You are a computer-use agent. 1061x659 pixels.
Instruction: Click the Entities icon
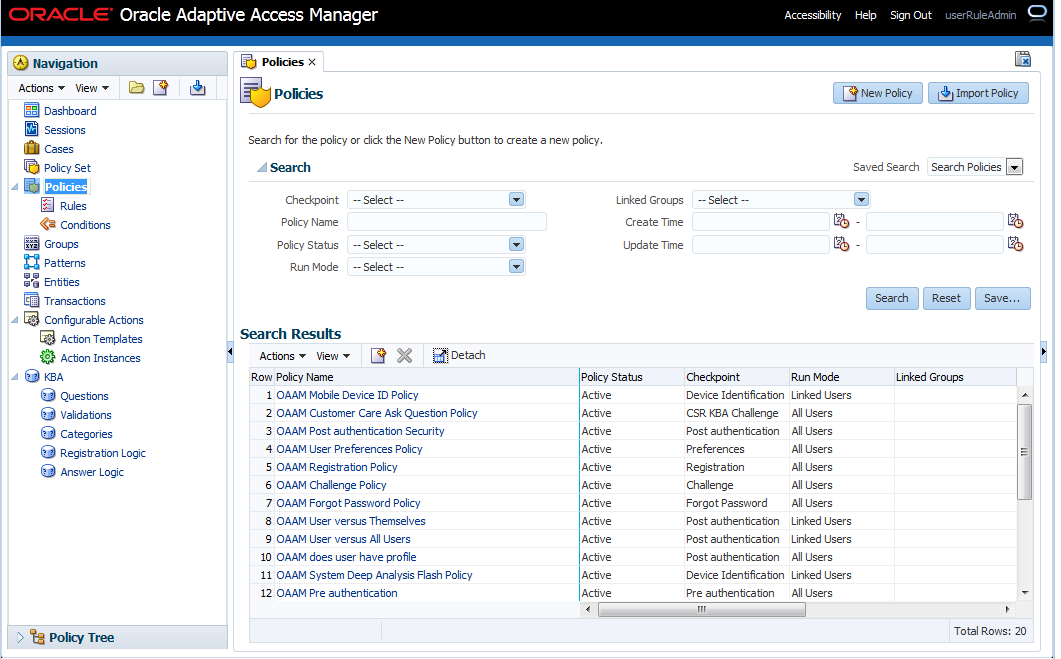[32, 281]
